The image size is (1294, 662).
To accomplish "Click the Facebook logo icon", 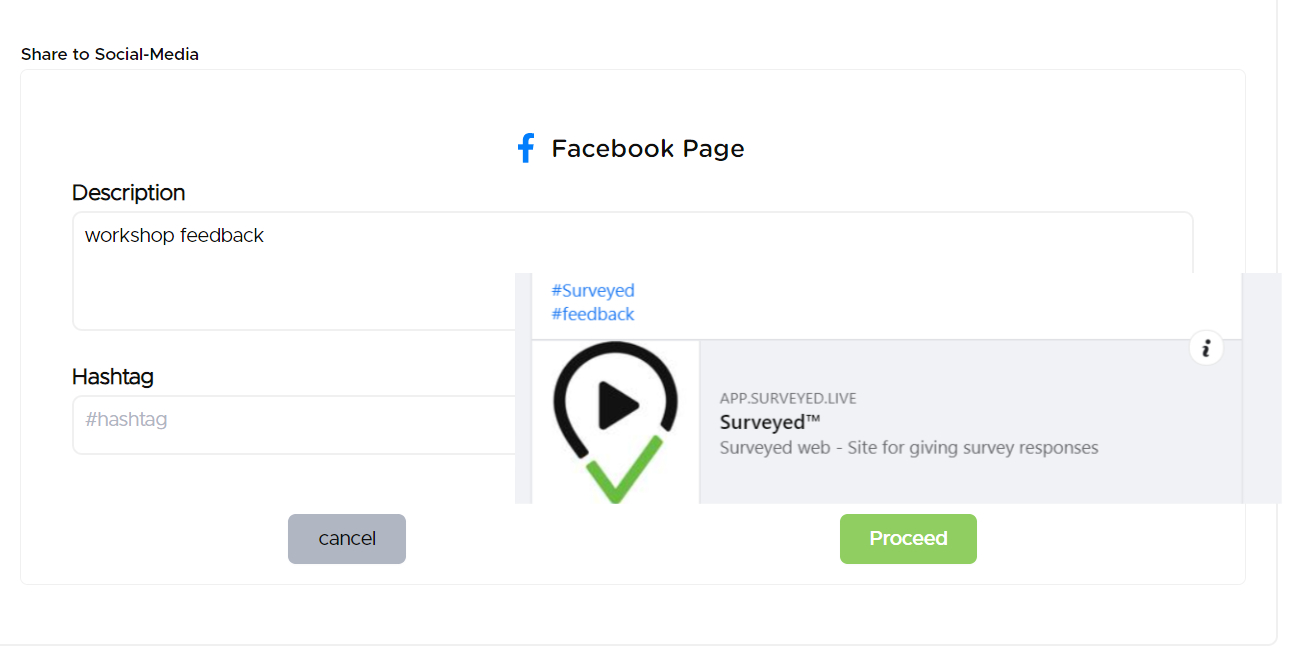I will 525,149.
